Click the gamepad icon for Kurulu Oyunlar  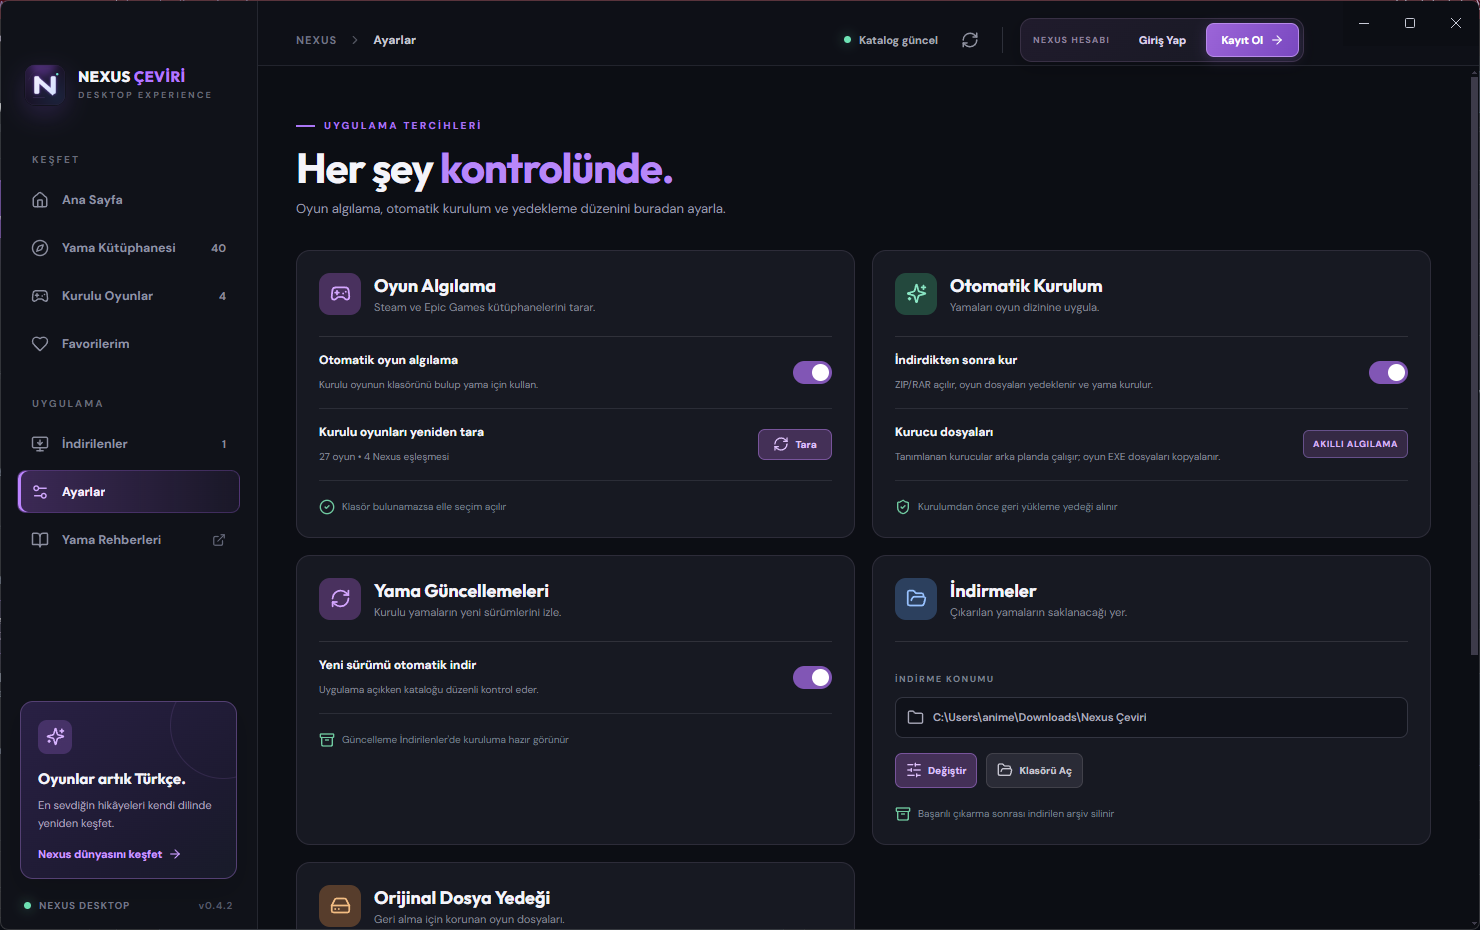[x=40, y=296]
